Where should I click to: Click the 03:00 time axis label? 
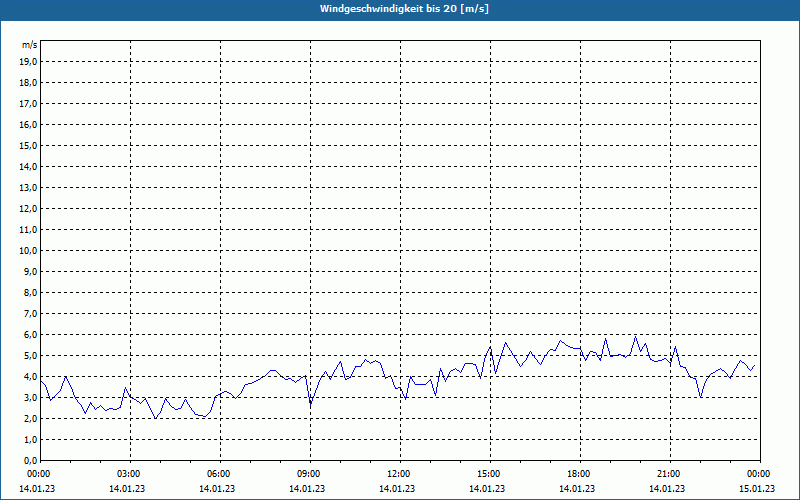(x=128, y=473)
